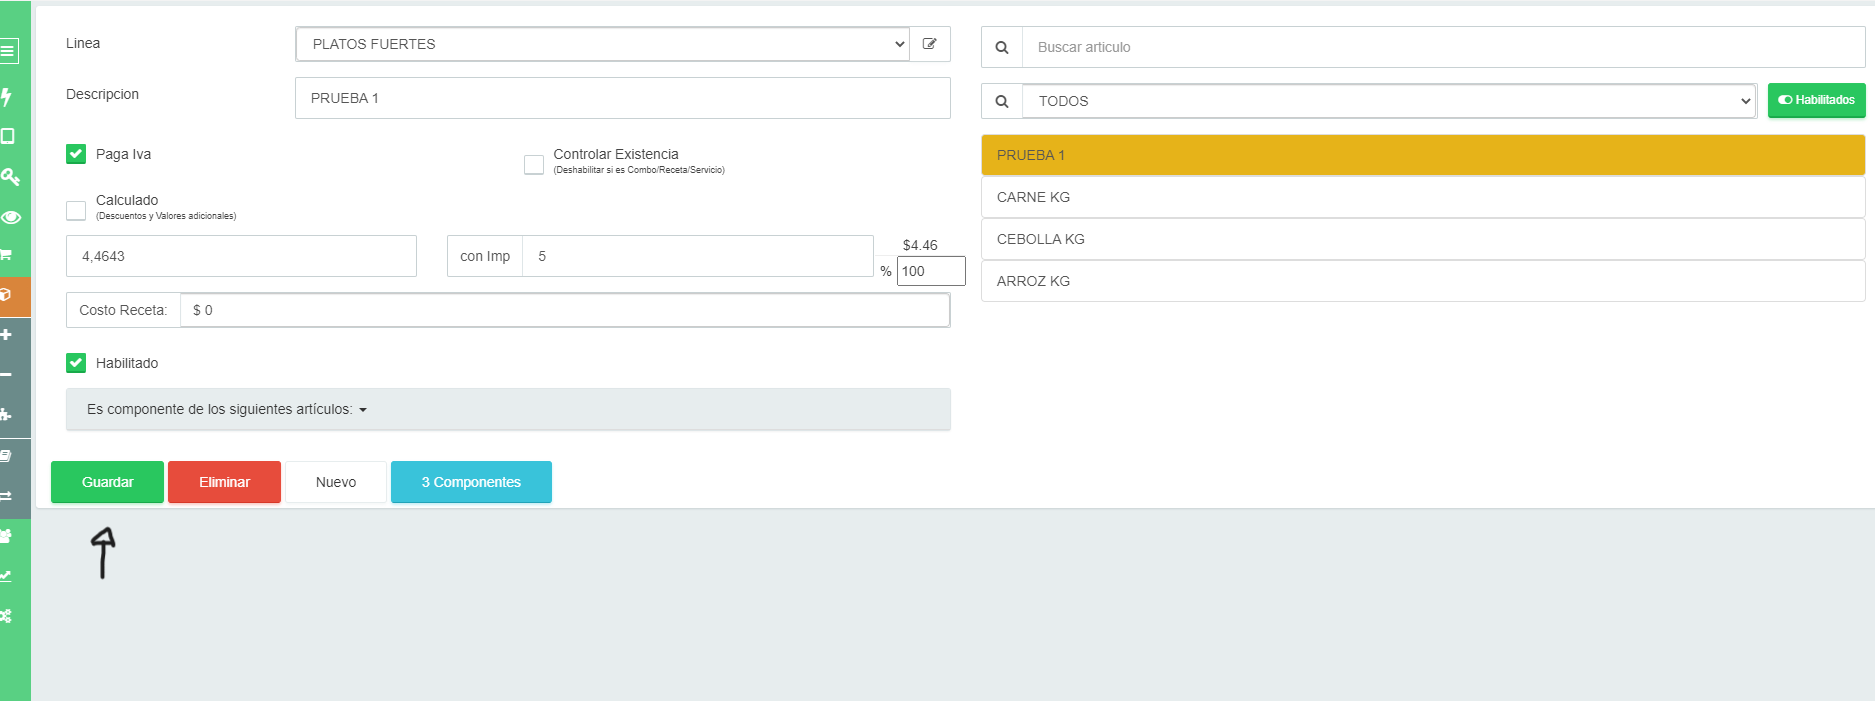This screenshot has height=701, width=1875.
Task: Click the Buscar articulo search field
Action: pos(1442,47)
